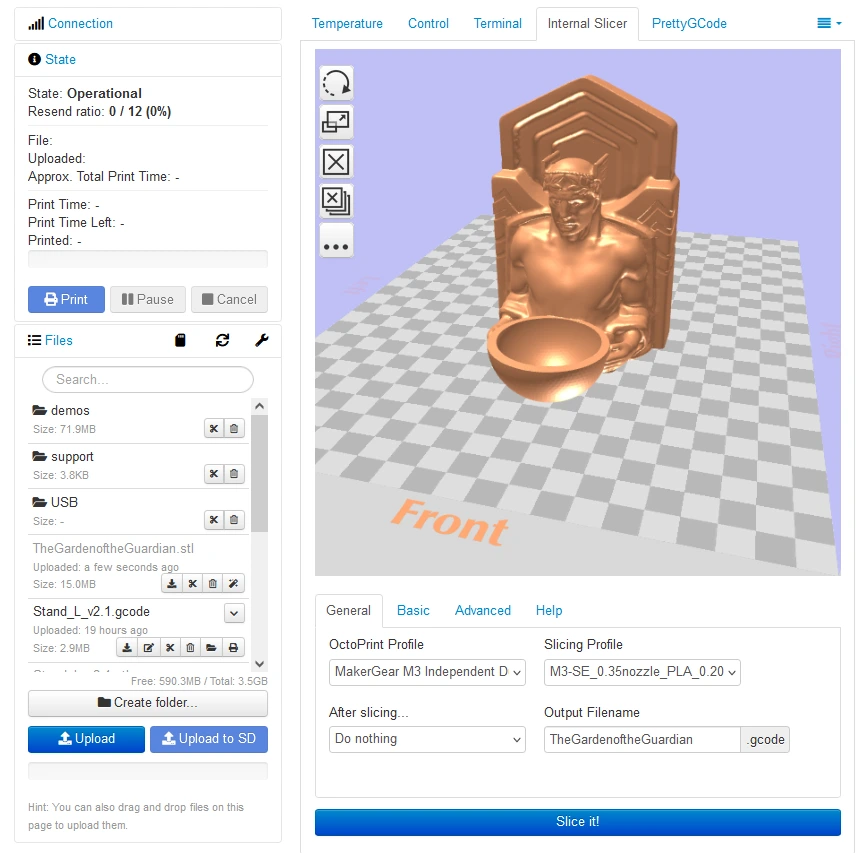The width and height of the screenshot is (858, 853).
Task: Click the file list scrollbar down arrow
Action: click(x=260, y=664)
